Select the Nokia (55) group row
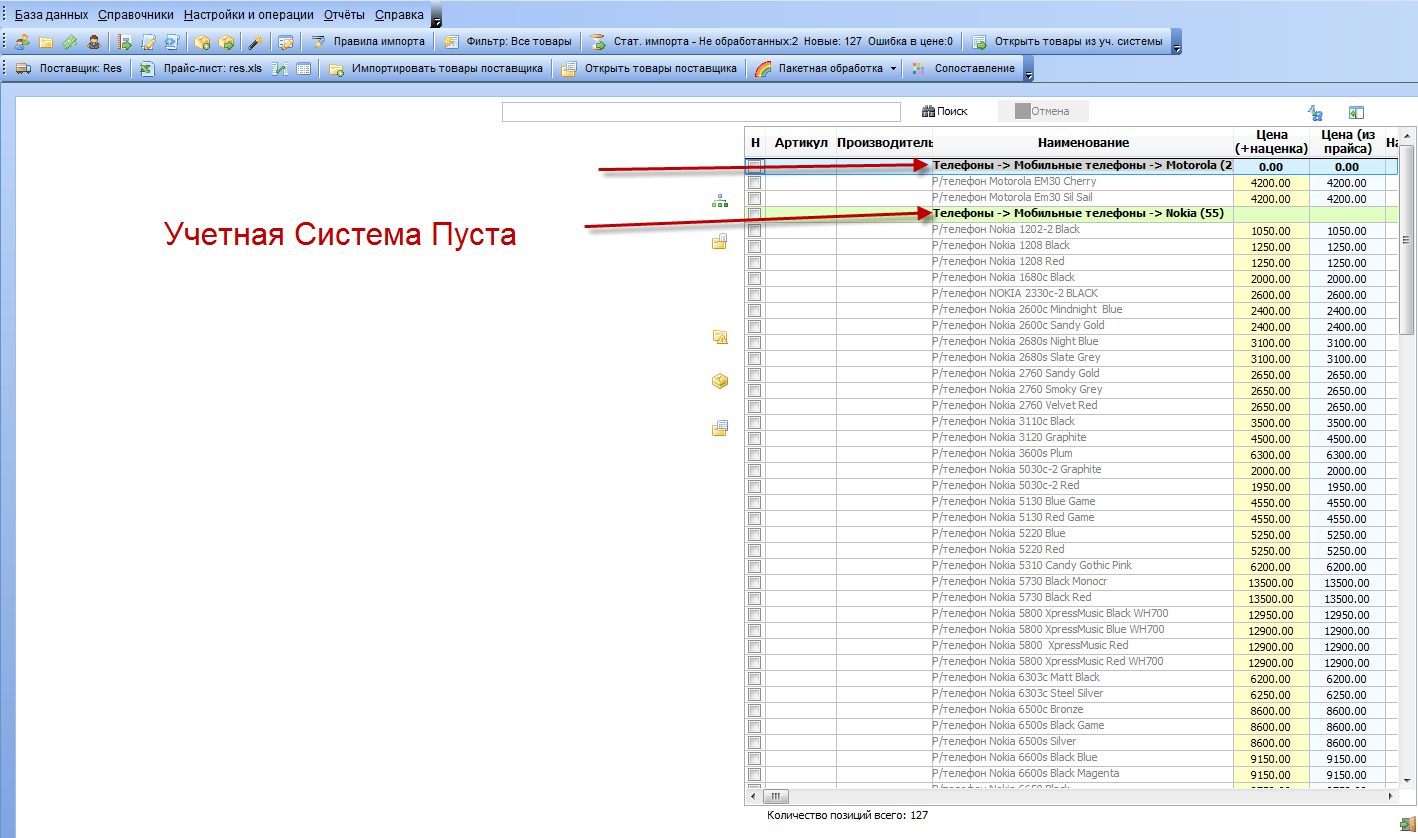1418x838 pixels. (x=1071, y=214)
